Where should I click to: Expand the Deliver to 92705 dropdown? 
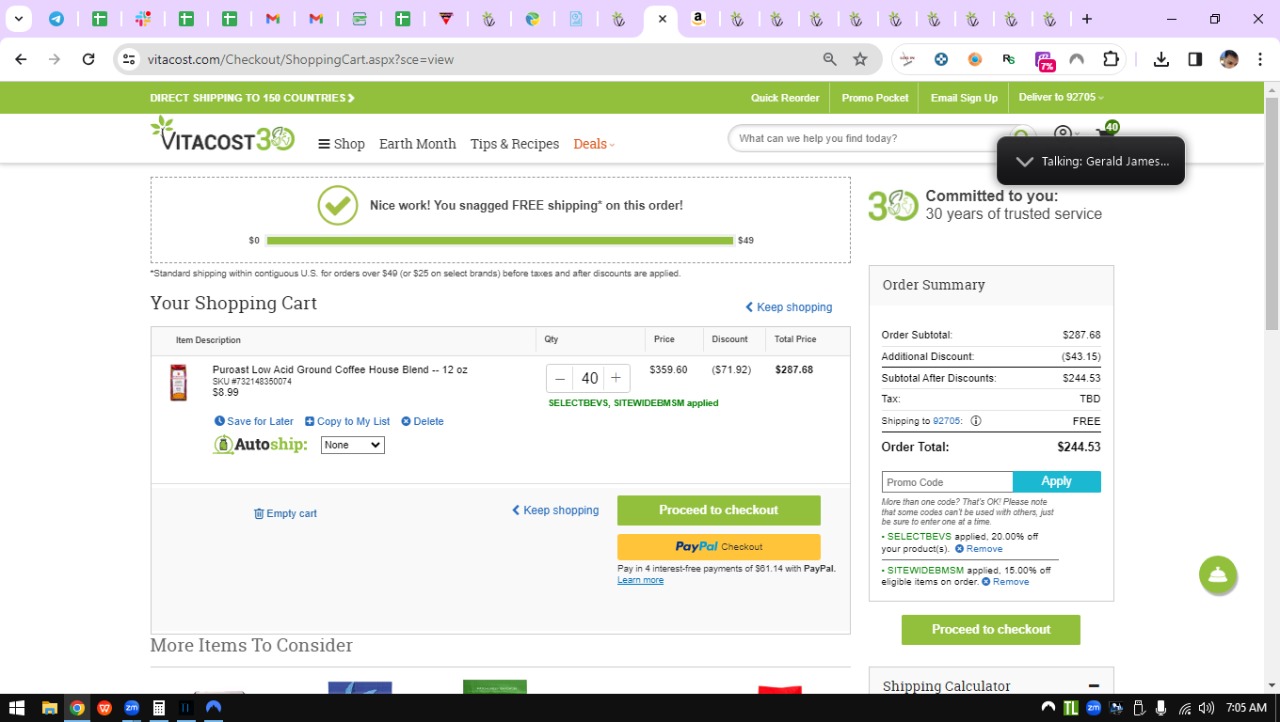click(1061, 97)
